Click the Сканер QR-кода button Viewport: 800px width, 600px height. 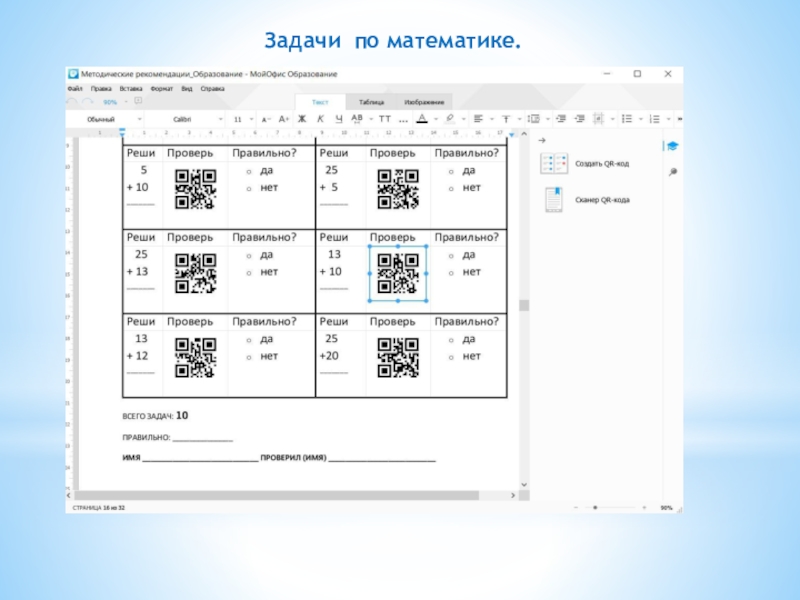585,199
